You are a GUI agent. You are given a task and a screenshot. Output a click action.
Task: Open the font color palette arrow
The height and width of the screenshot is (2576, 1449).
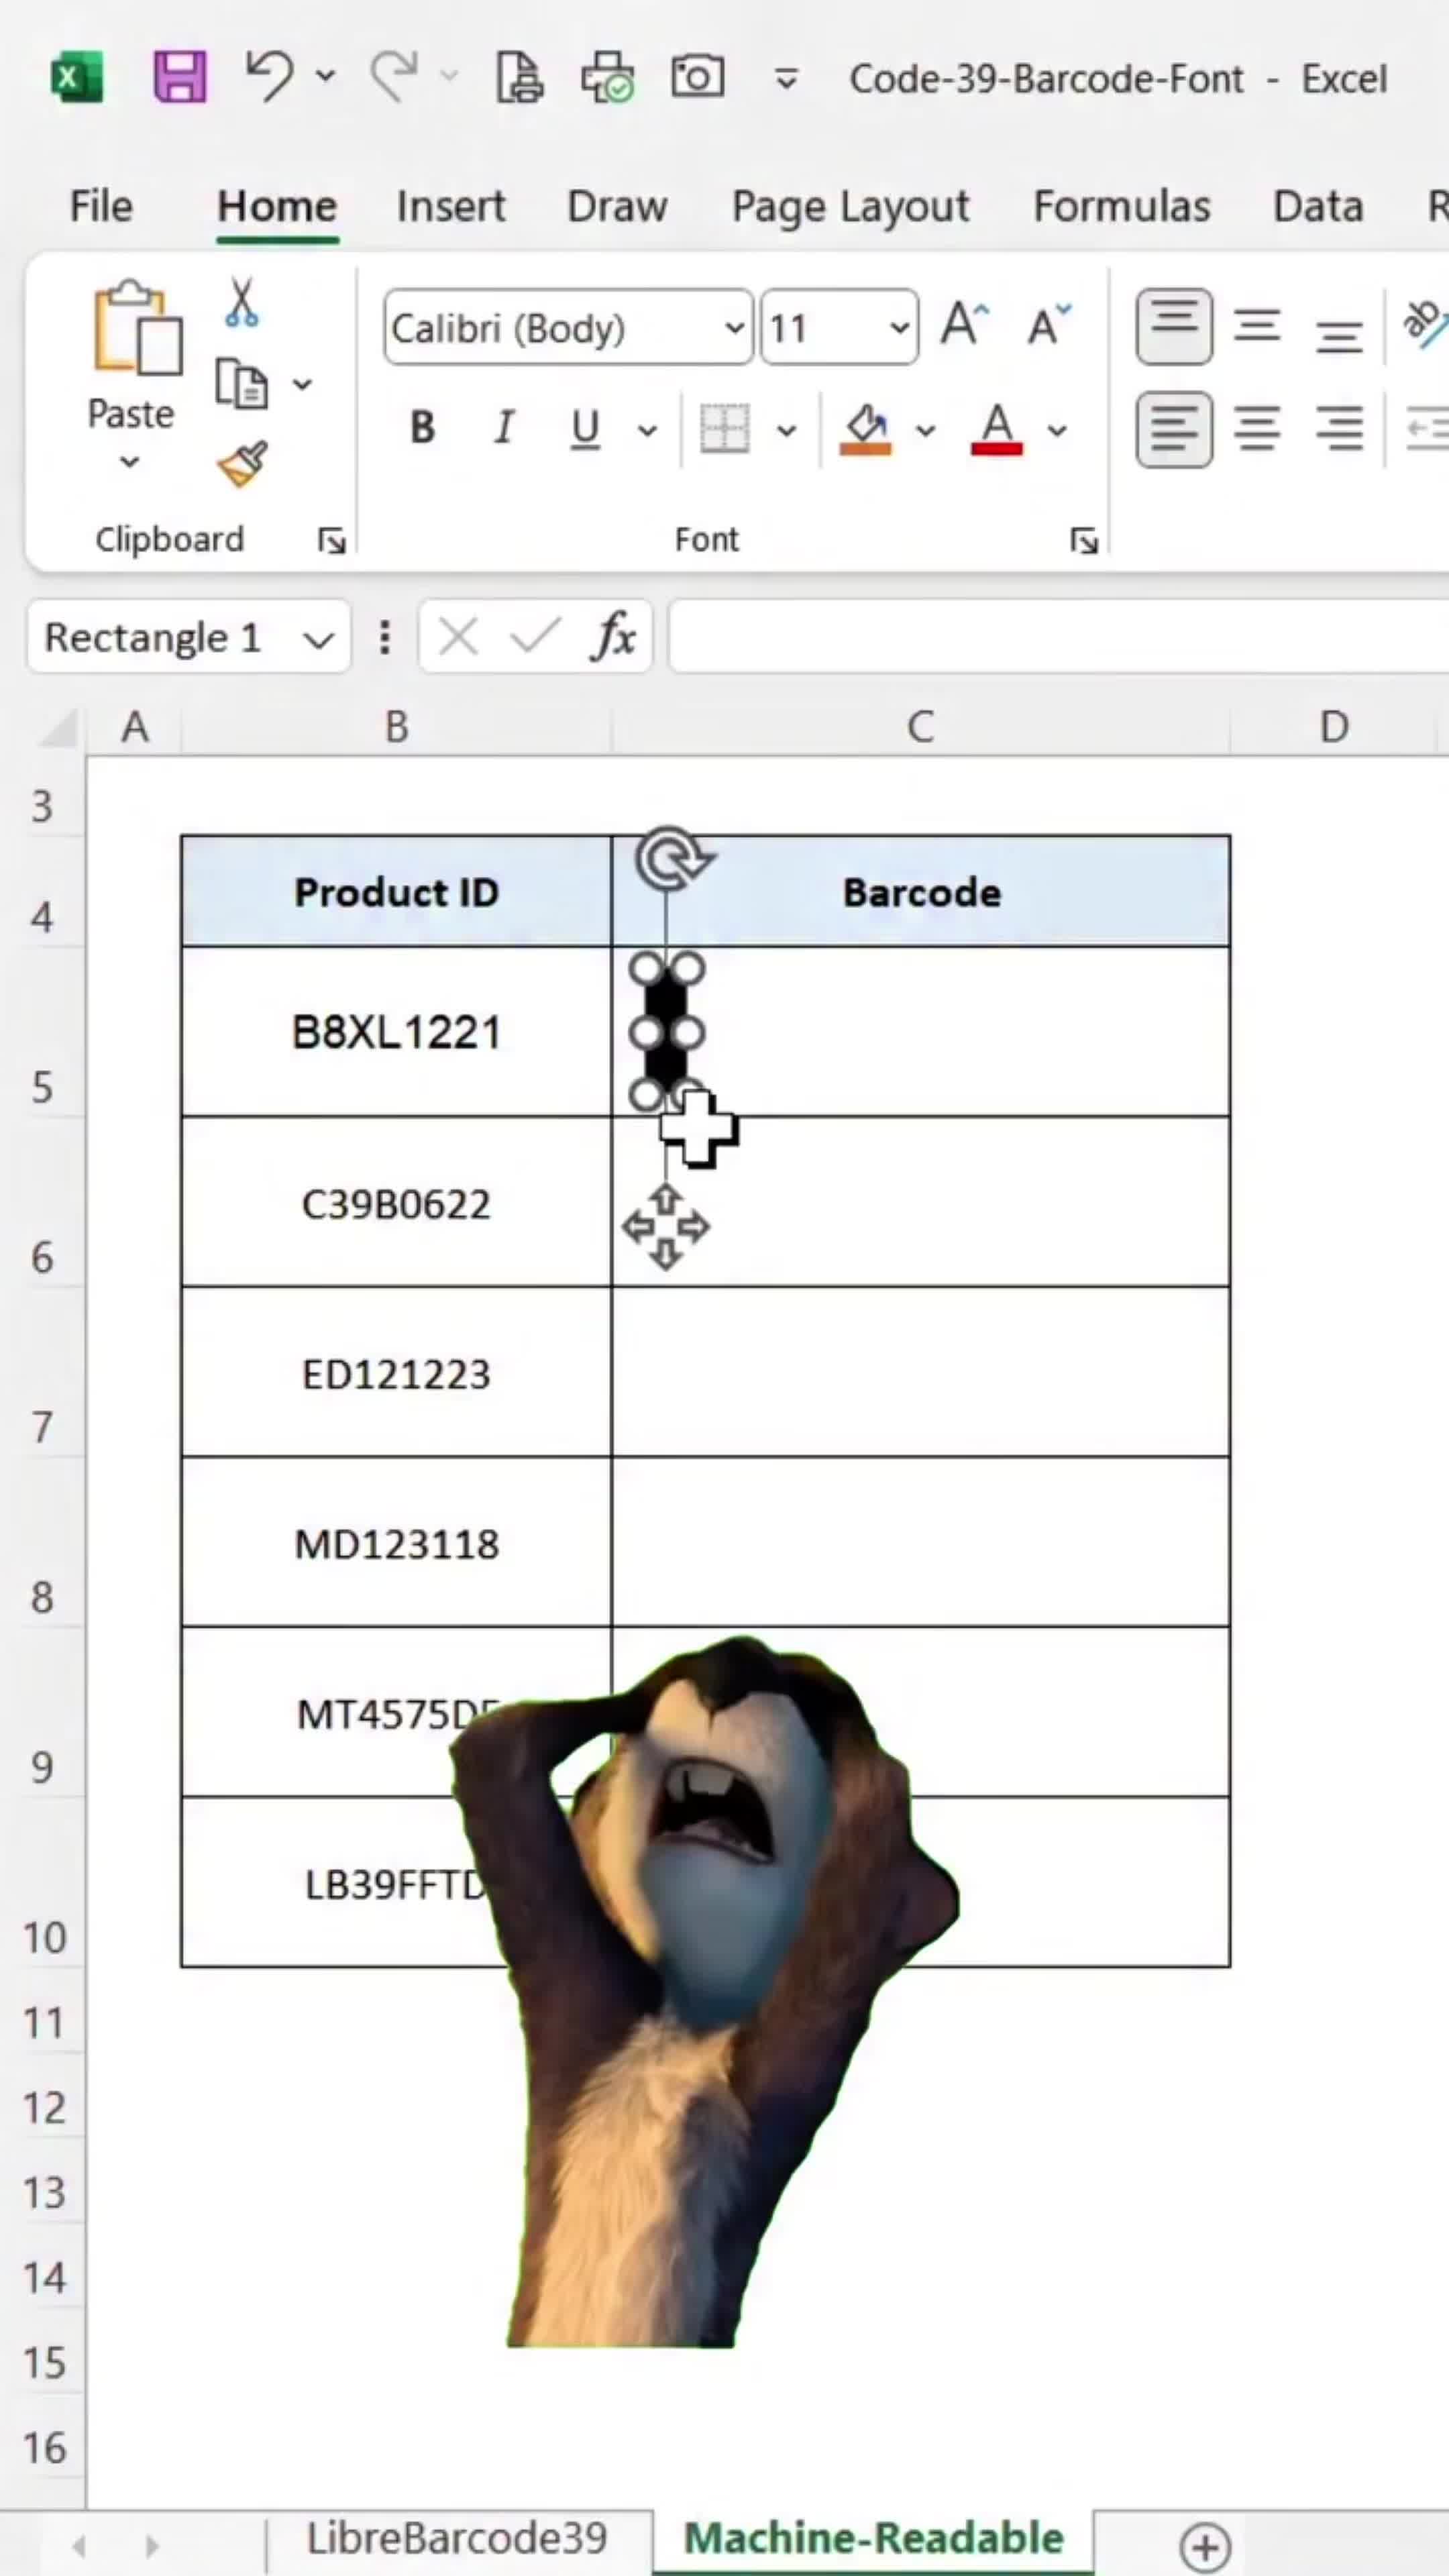(x=1057, y=431)
